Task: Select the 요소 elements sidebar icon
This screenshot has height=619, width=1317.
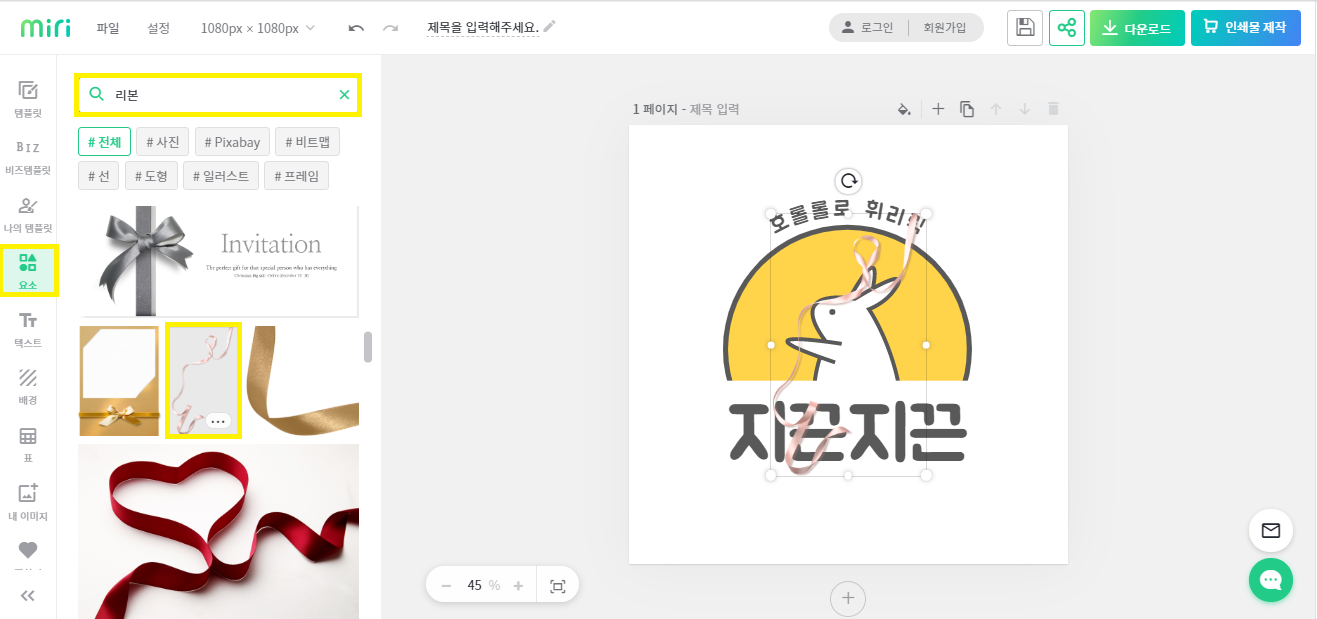Action: click(28, 271)
